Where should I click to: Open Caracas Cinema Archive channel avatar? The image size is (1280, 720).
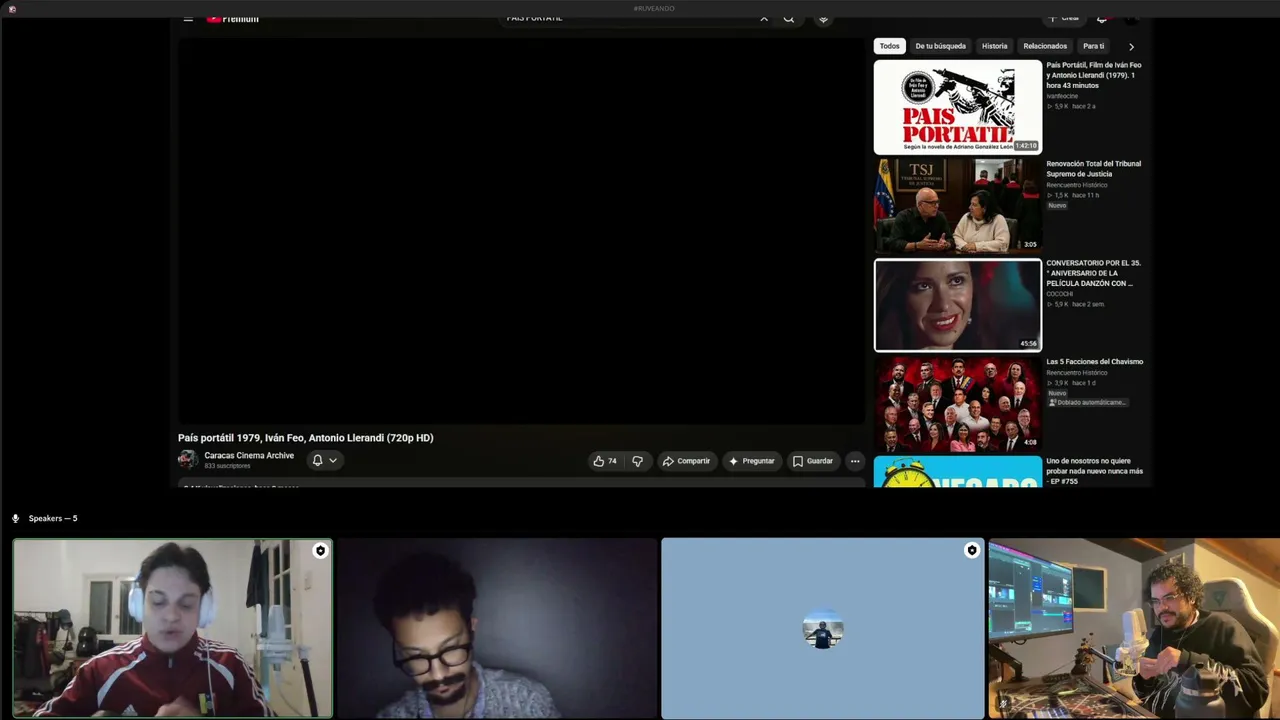(187, 460)
